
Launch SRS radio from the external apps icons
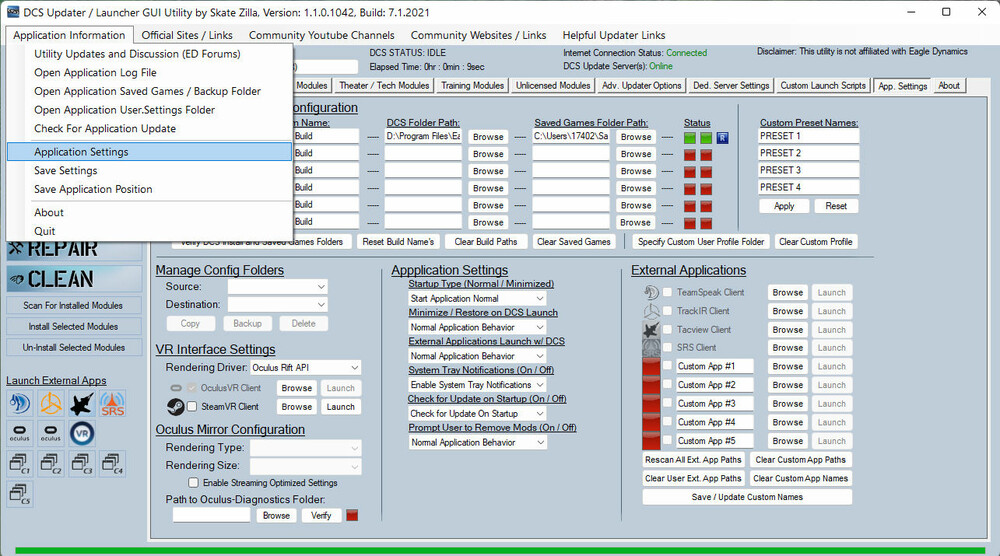tap(112, 404)
